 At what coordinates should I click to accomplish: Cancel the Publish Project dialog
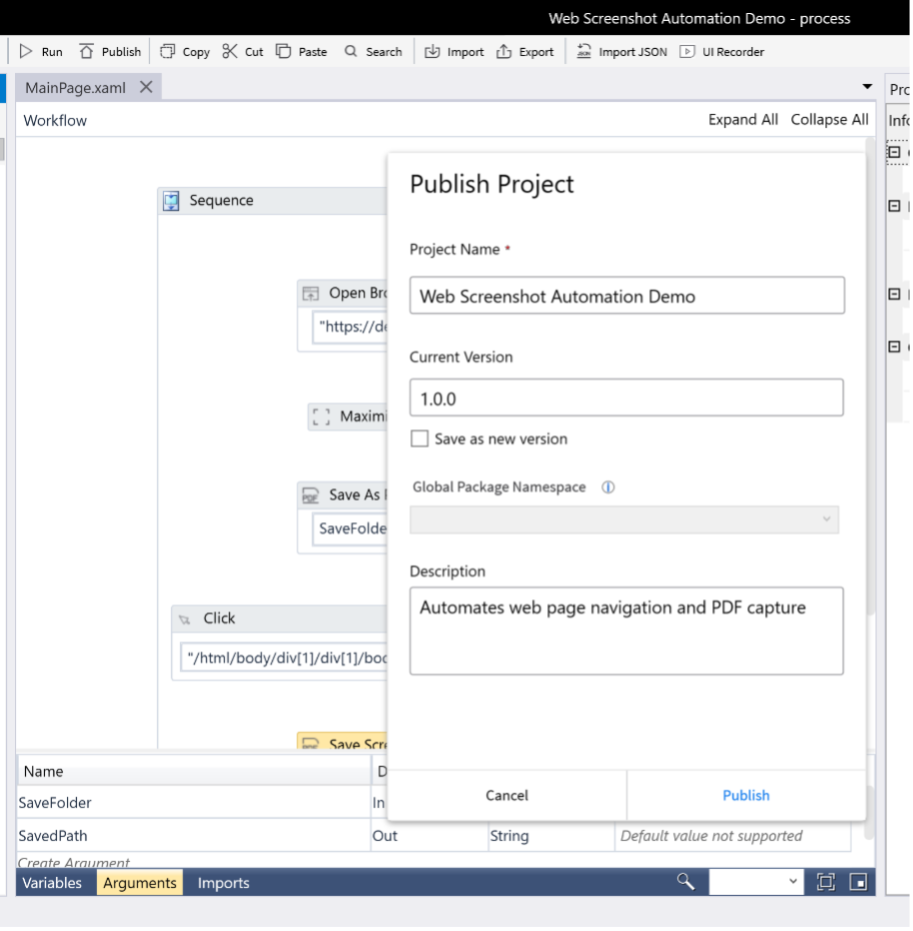click(x=507, y=795)
